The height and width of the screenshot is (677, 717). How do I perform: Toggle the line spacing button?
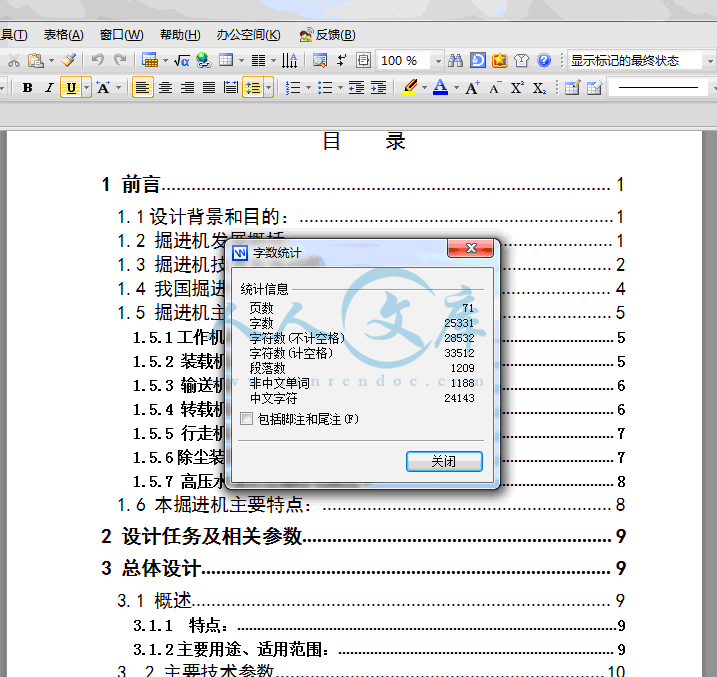(x=253, y=87)
